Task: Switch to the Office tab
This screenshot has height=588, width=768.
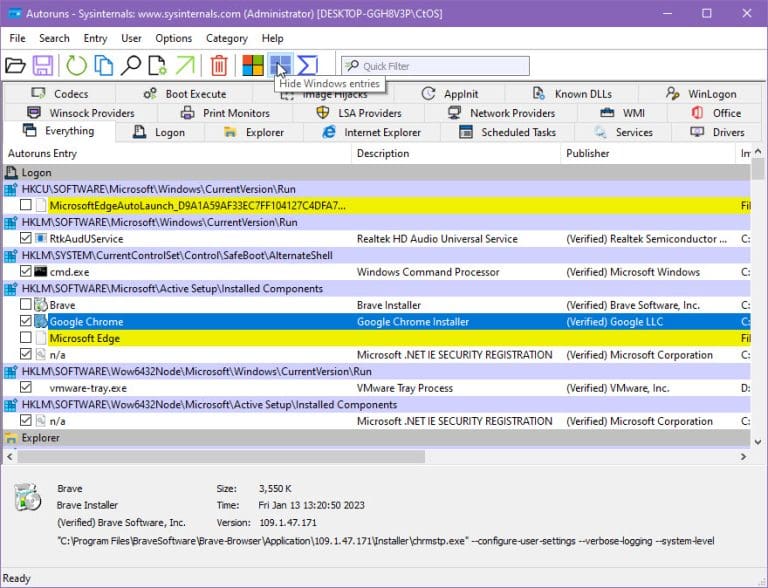Action: coord(716,113)
